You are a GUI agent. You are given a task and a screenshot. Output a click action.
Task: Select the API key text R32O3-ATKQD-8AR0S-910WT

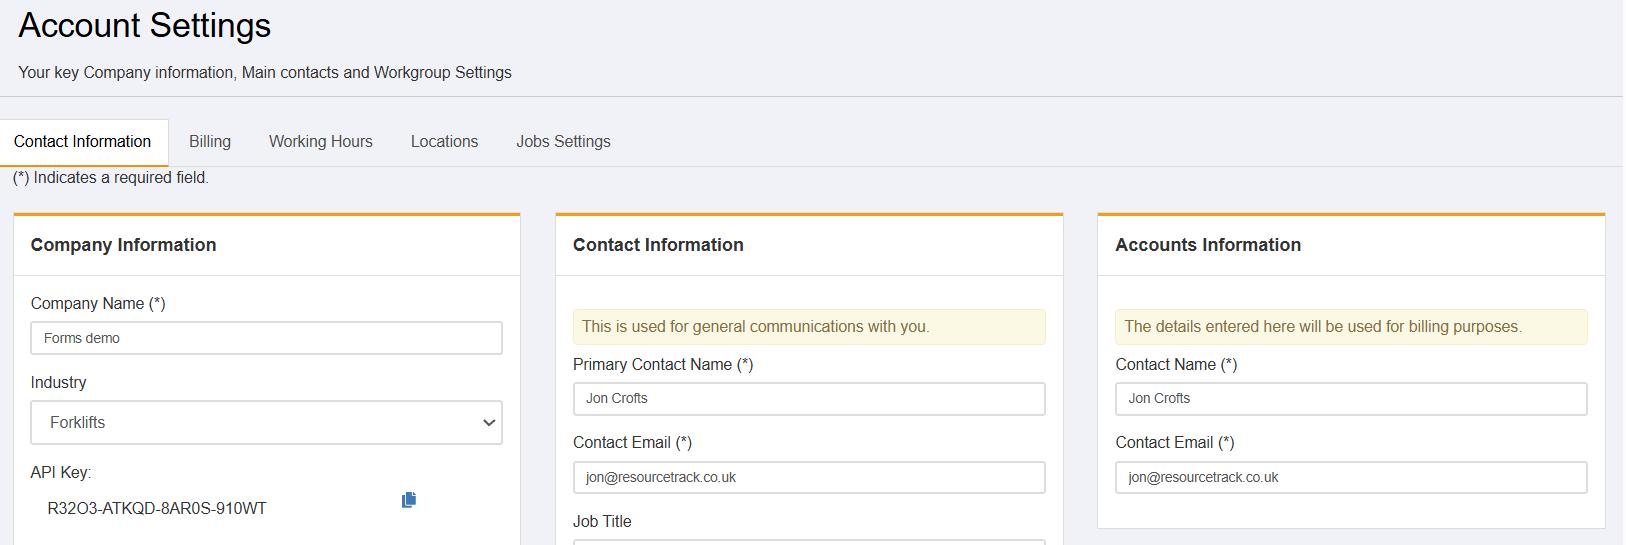(x=157, y=508)
